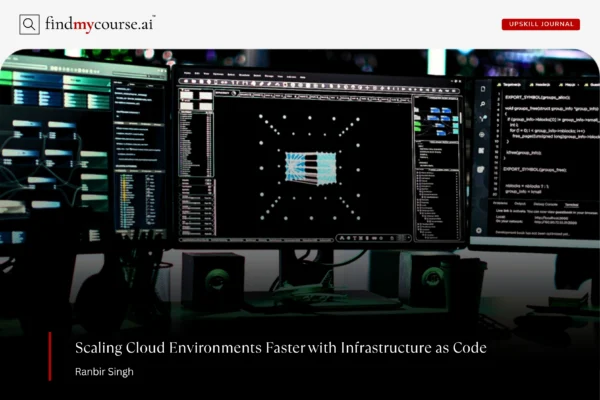Image resolution: width=600 pixels, height=400 pixels.
Task: Open the Scaling Cloud Environments article title
Action: [280, 348]
